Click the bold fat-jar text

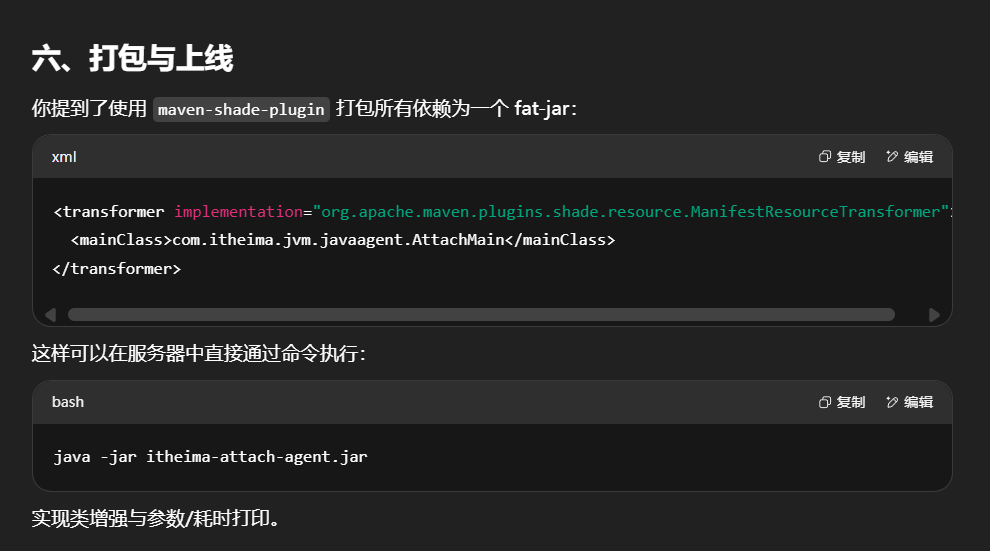point(542,109)
